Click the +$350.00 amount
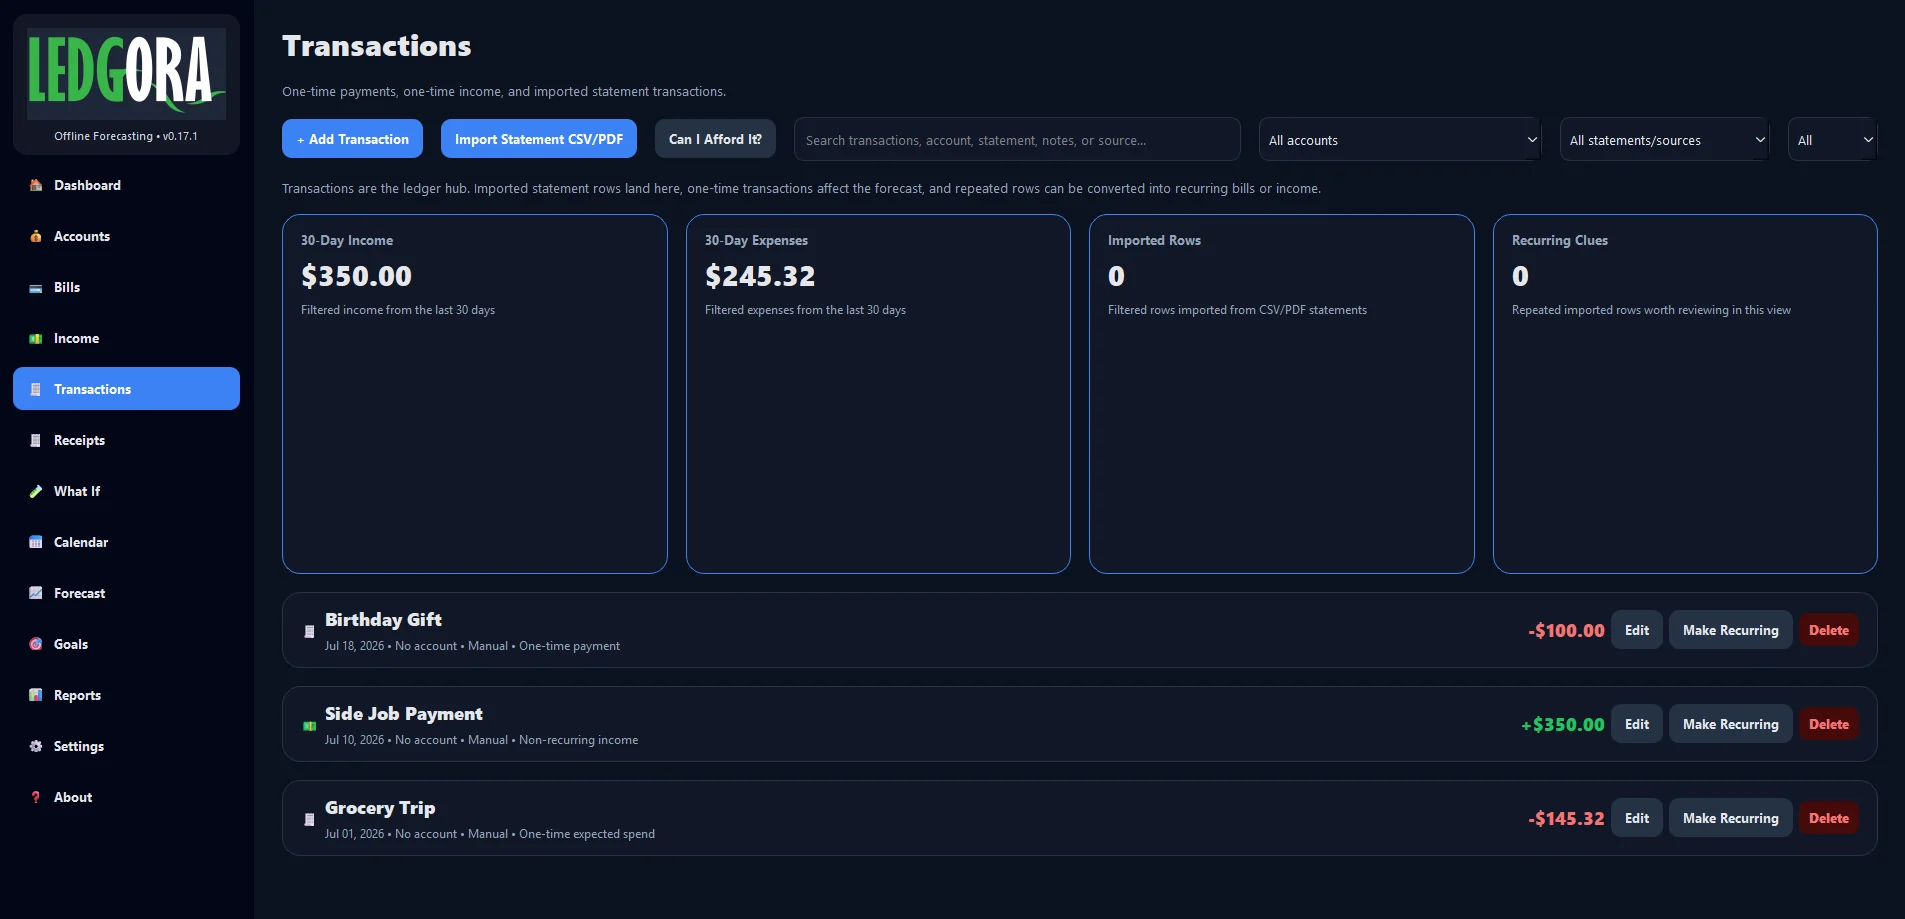Viewport: 1905px width, 919px height. [1562, 725]
